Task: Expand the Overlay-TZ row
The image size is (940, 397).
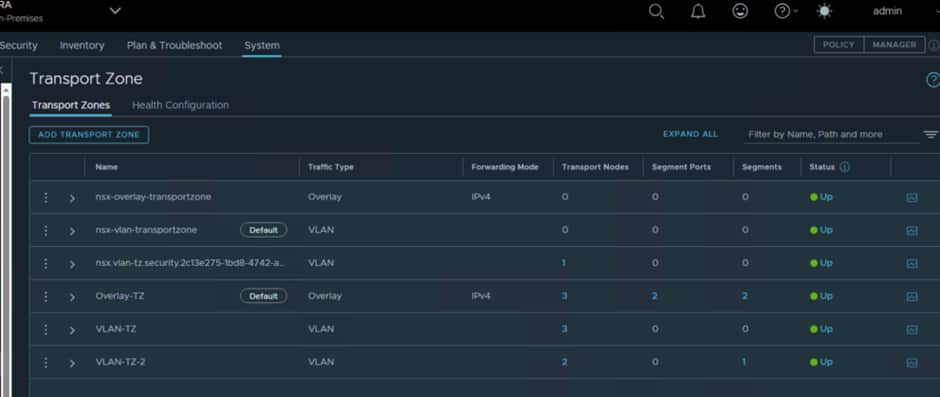Action: pos(72,297)
